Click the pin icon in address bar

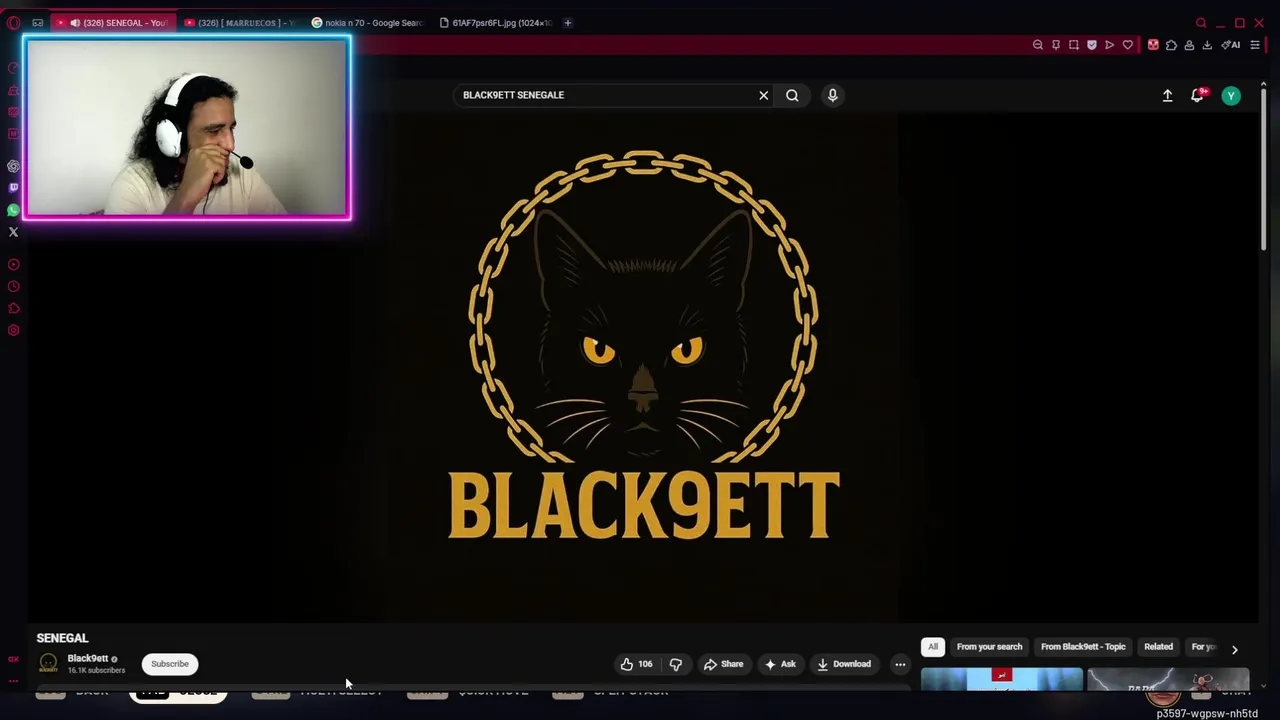point(1056,45)
